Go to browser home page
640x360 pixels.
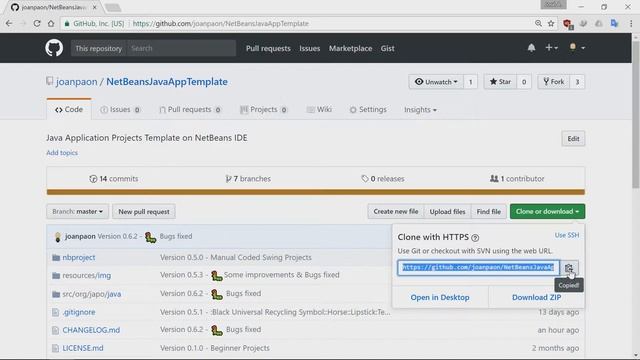[x=51, y=23]
